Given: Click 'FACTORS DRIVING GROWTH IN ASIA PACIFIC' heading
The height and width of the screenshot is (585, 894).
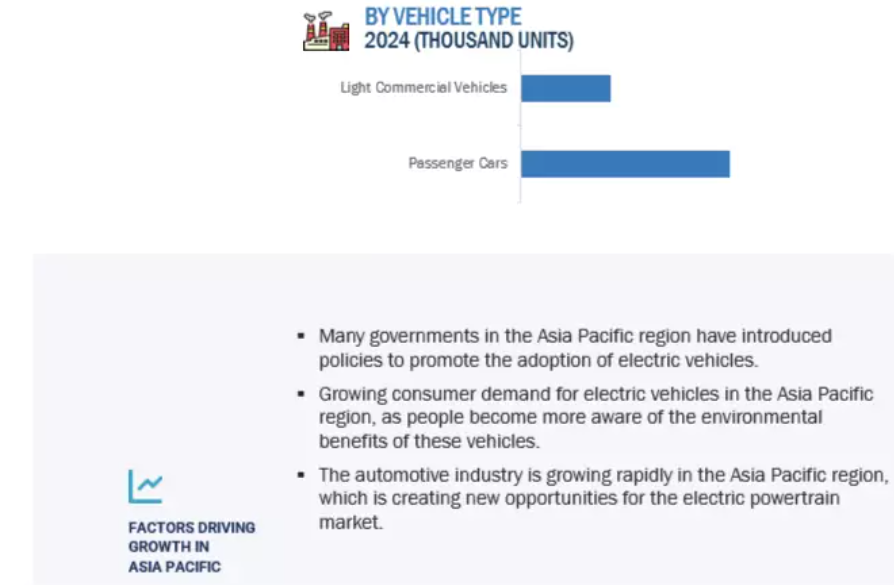Looking at the screenshot, I should [x=192, y=547].
